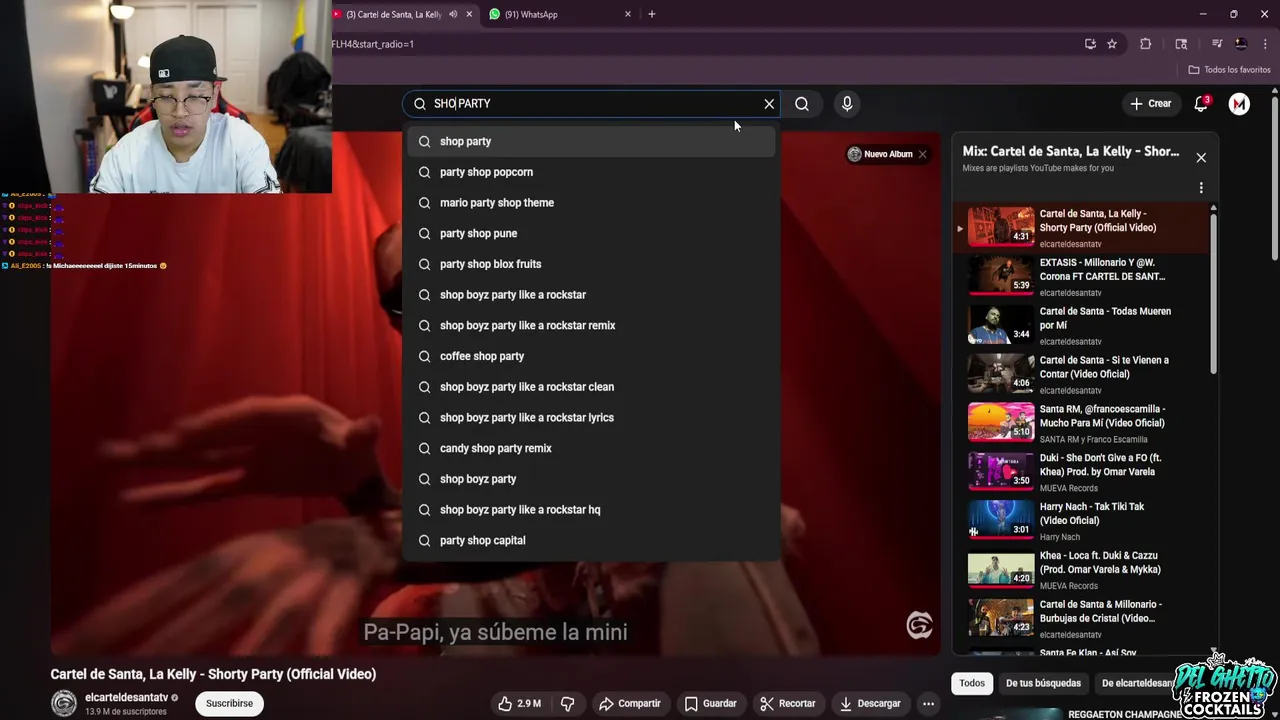Activate voice search microphone

coord(847,104)
